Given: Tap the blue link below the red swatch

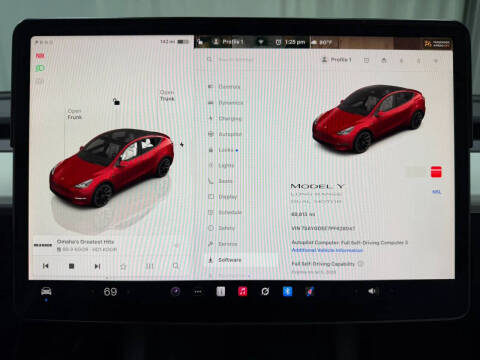Looking at the screenshot, I should 437,192.
